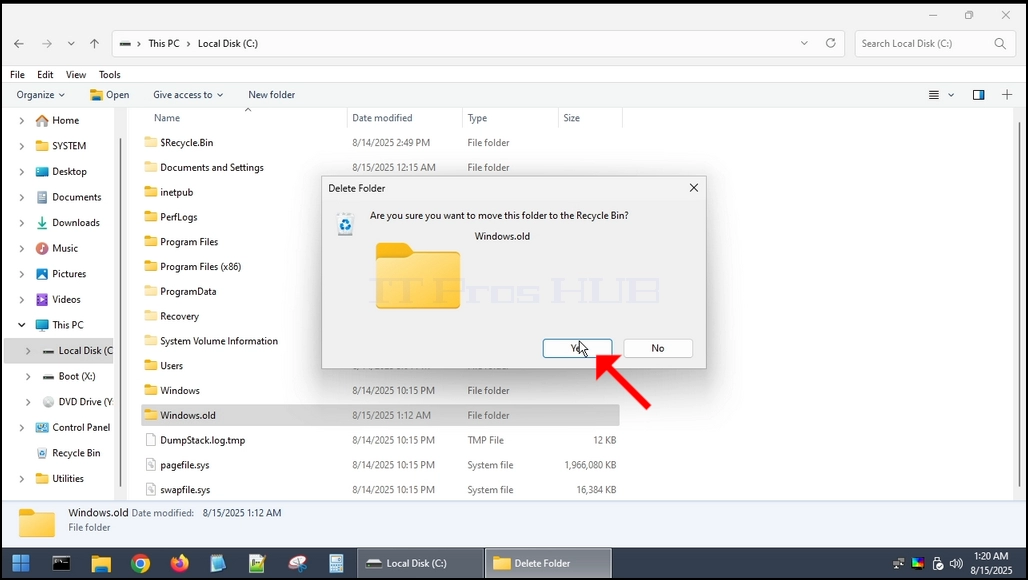1028x580 pixels.
Task: Click the volume icon in tray
Action: point(957,564)
